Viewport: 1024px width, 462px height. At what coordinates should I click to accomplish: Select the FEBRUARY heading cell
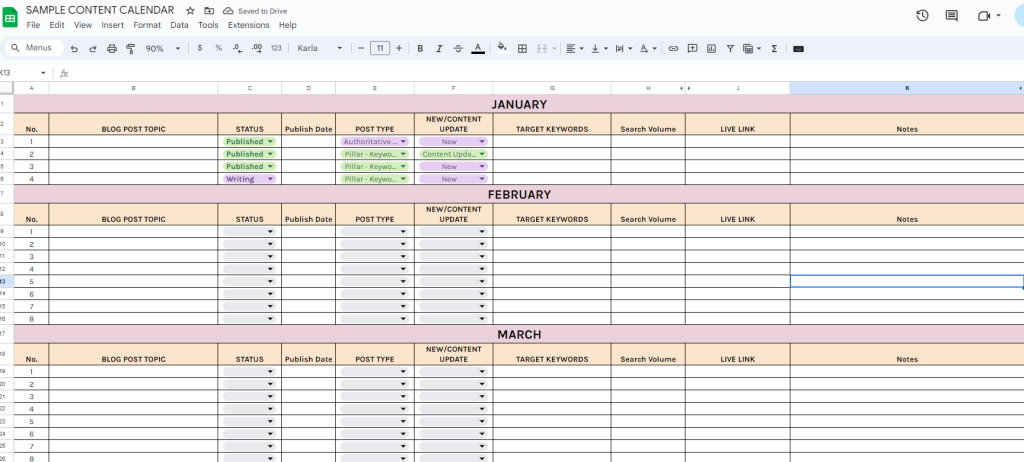[519, 194]
